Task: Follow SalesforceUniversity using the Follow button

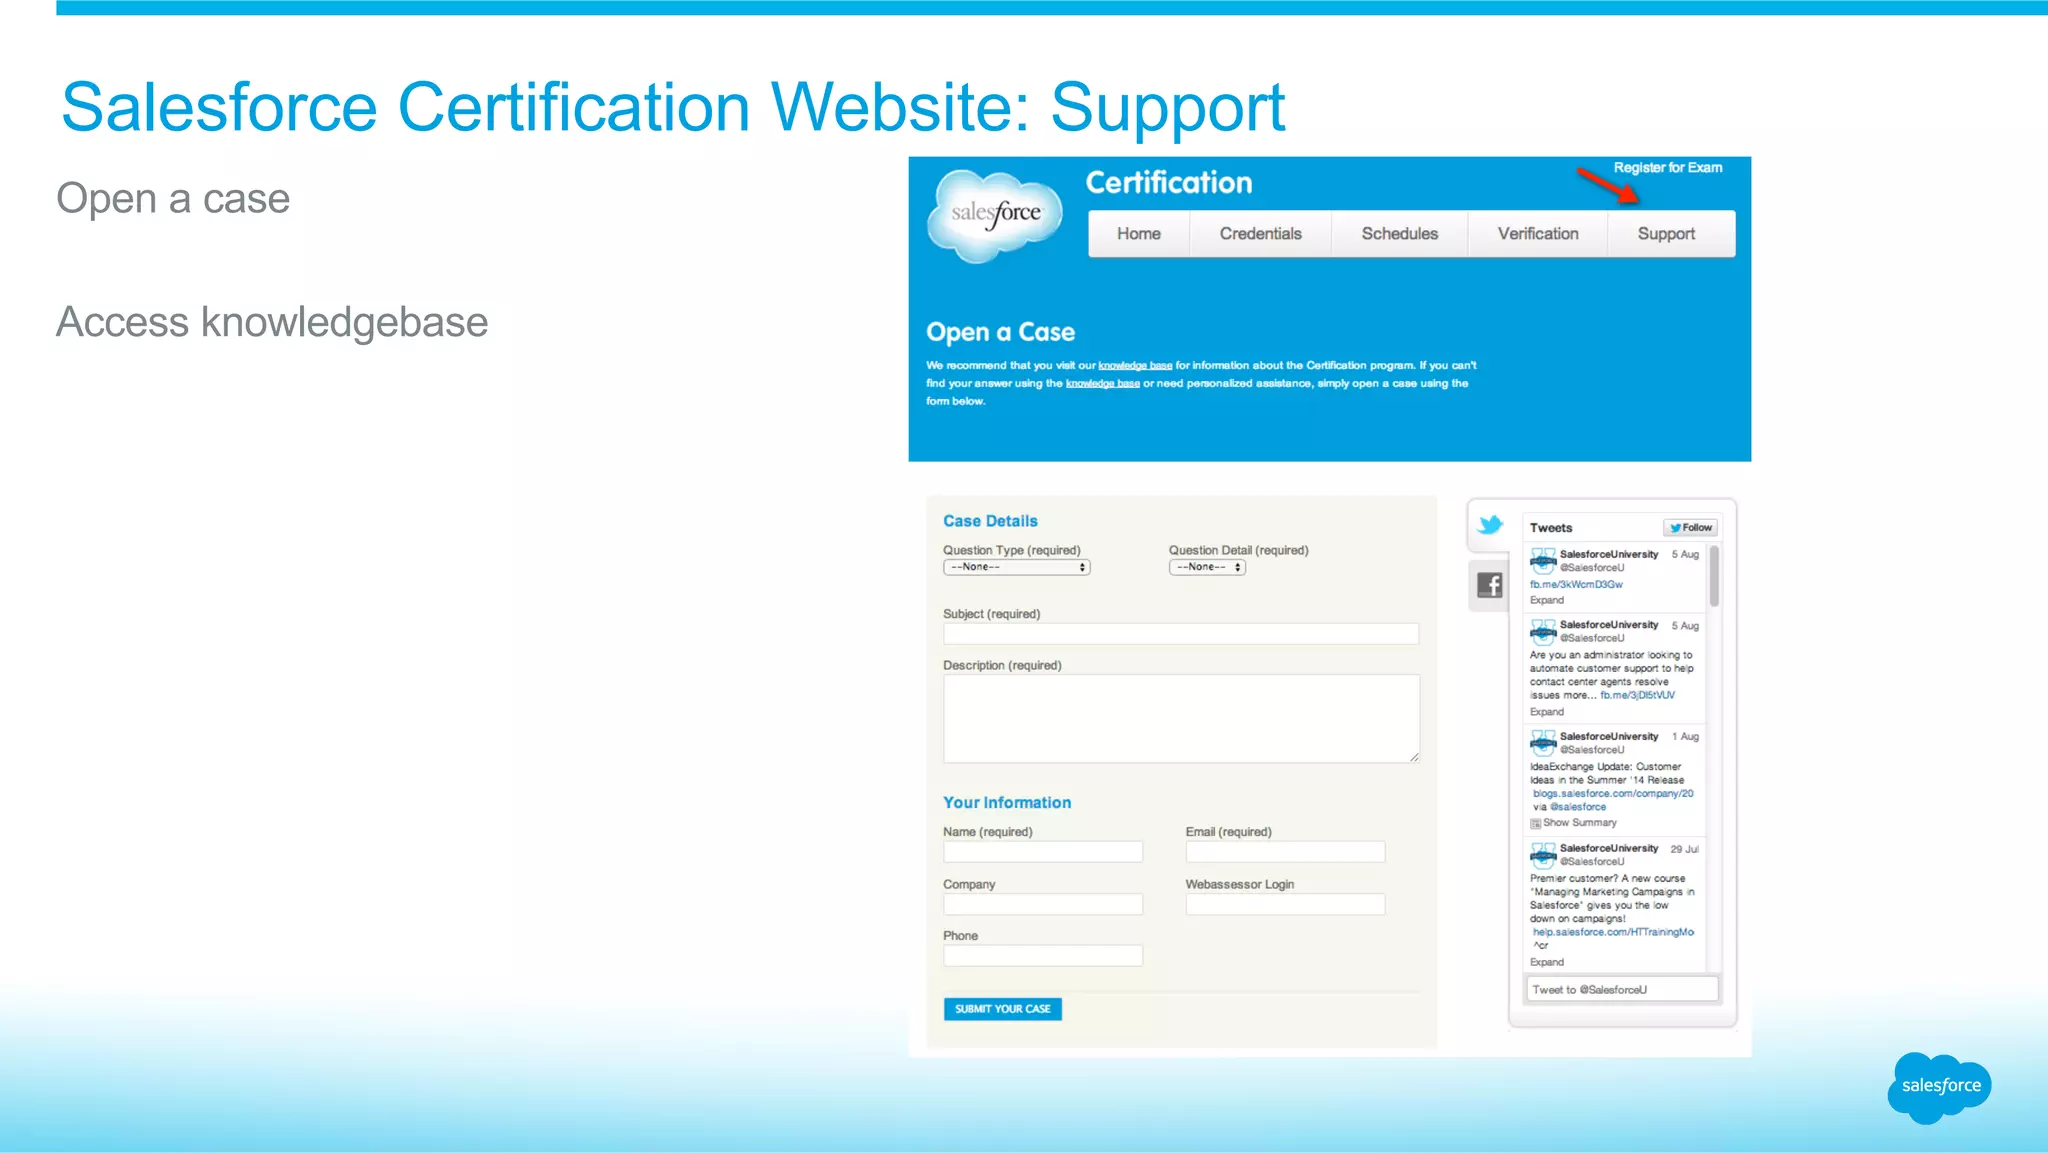Action: [x=1690, y=528]
